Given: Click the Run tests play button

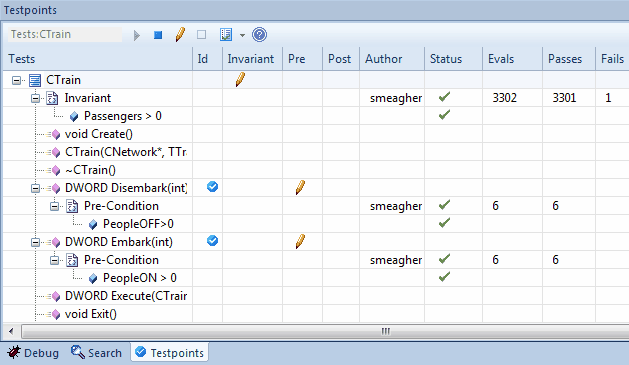Looking at the screenshot, I should (x=137, y=35).
